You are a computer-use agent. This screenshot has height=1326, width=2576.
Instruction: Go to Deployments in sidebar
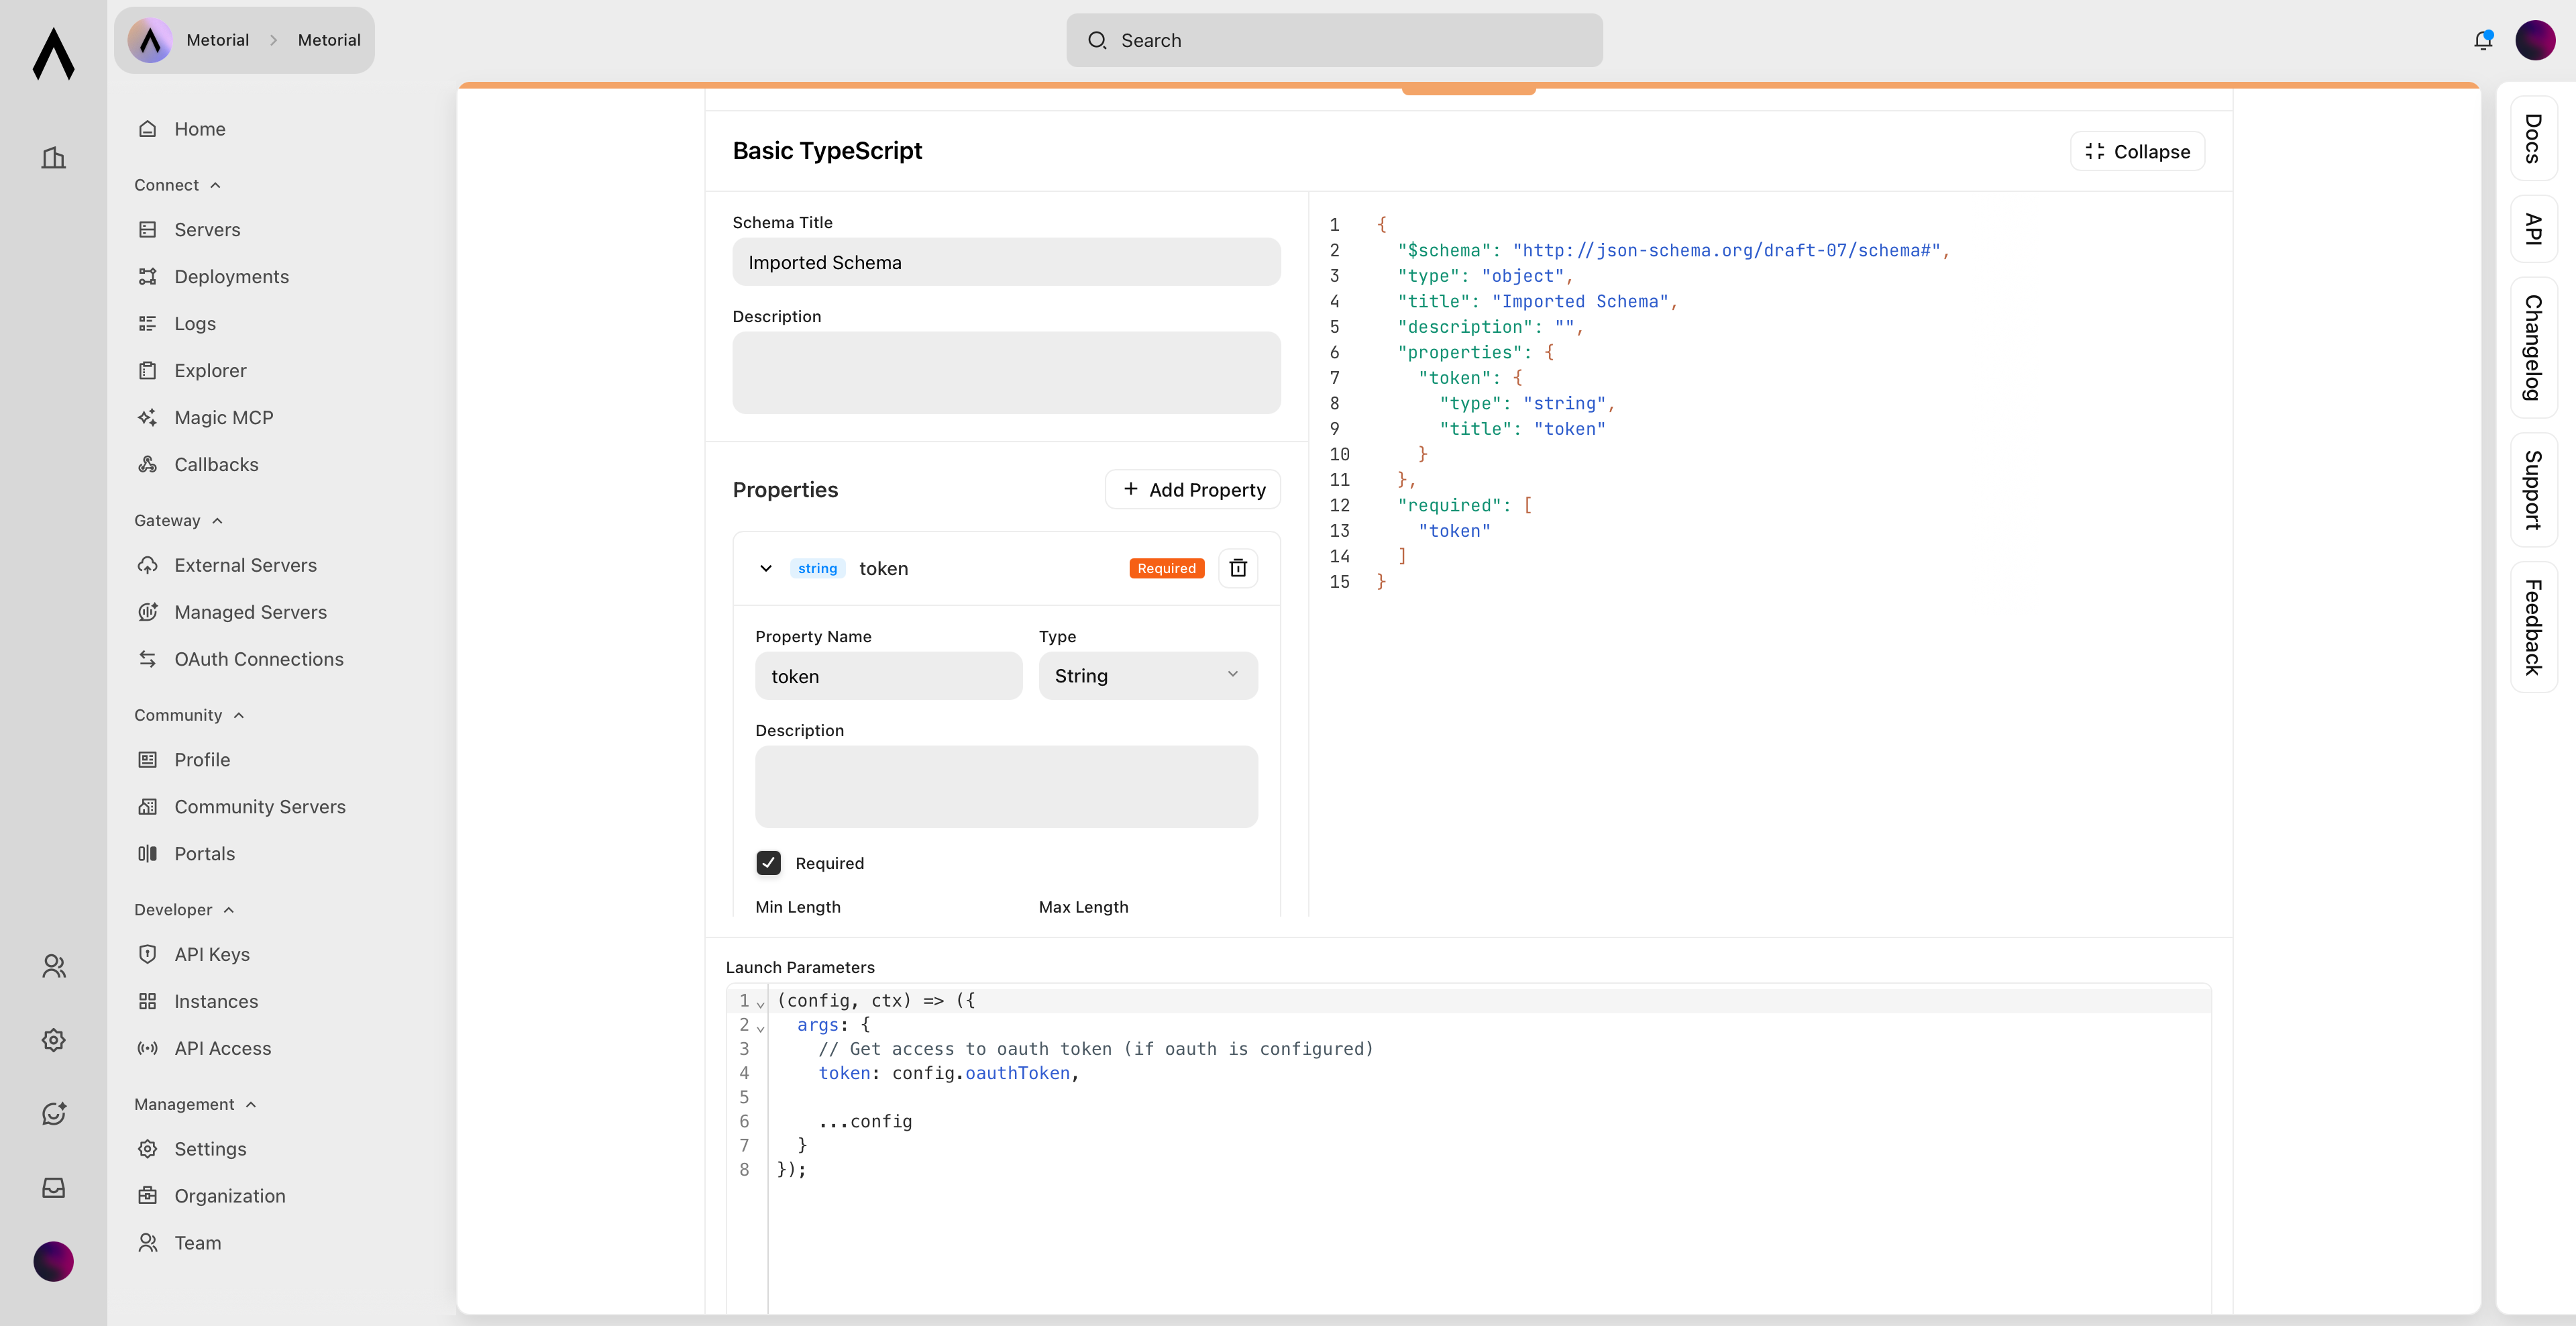pos(231,276)
